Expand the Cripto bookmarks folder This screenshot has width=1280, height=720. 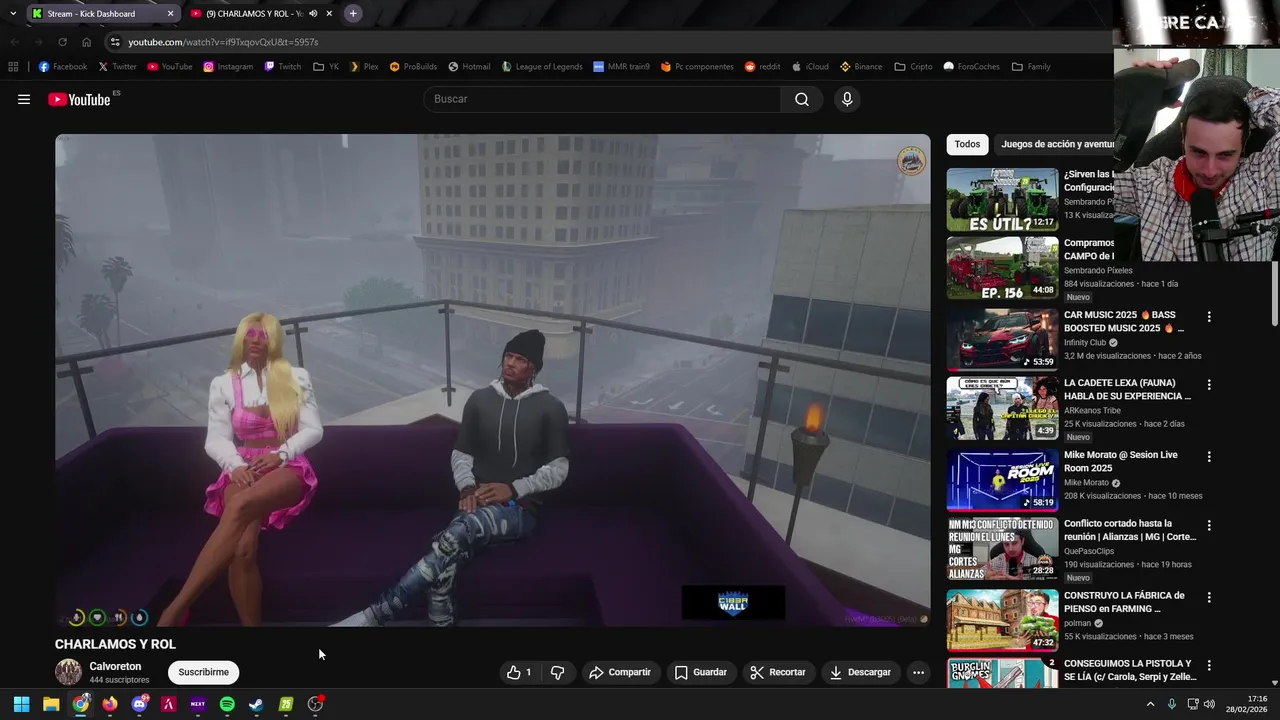click(x=914, y=67)
